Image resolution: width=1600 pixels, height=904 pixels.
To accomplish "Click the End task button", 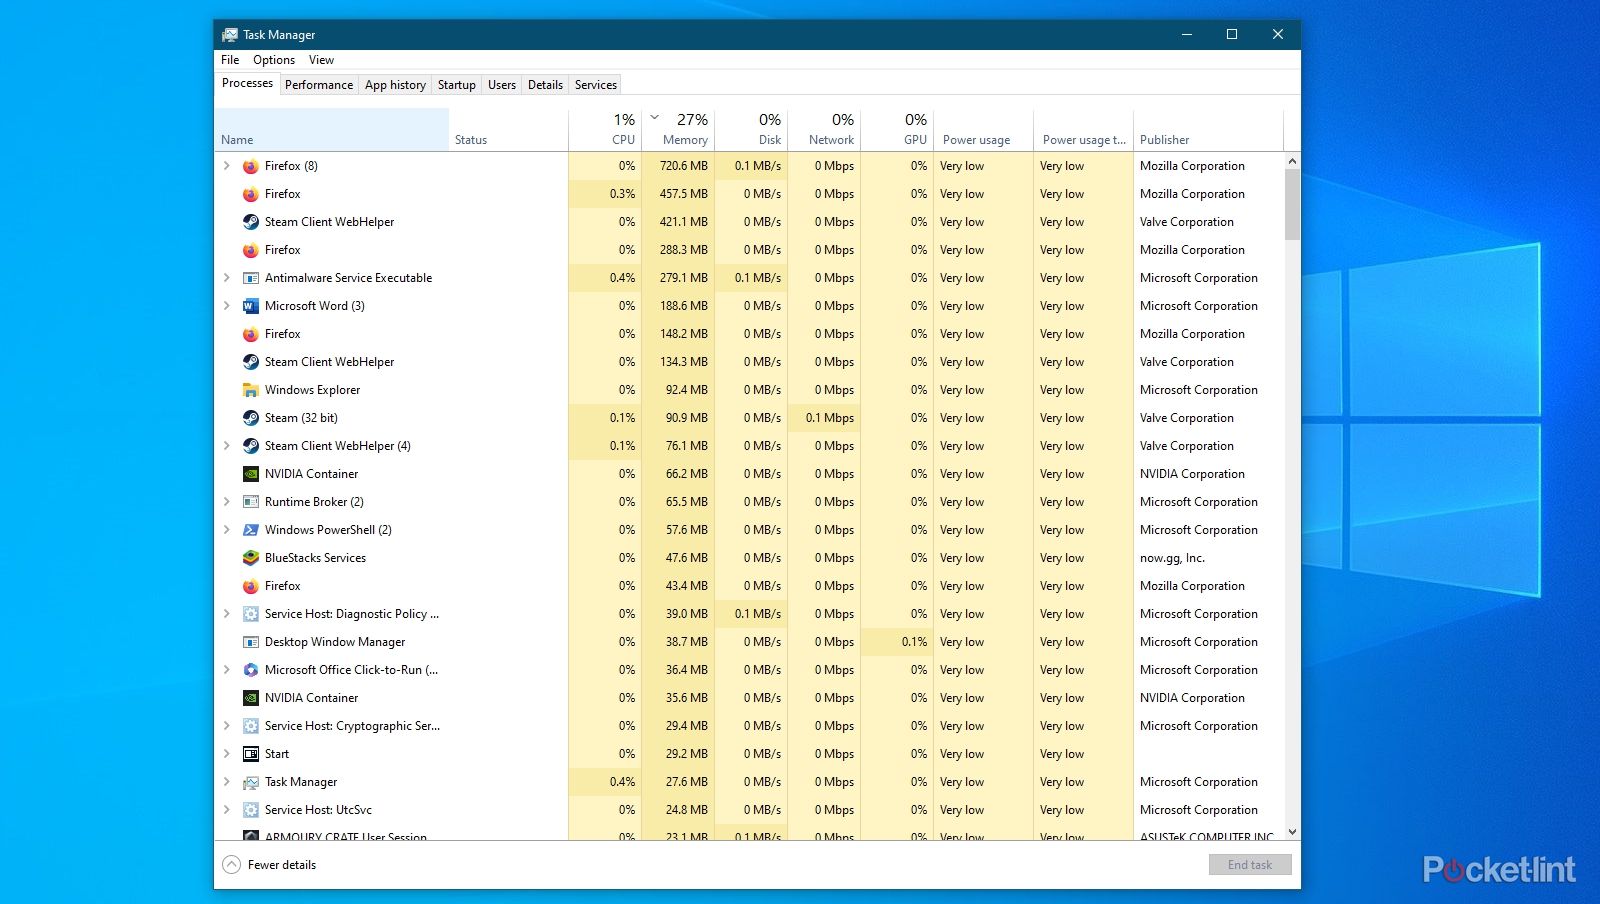I will (1250, 865).
